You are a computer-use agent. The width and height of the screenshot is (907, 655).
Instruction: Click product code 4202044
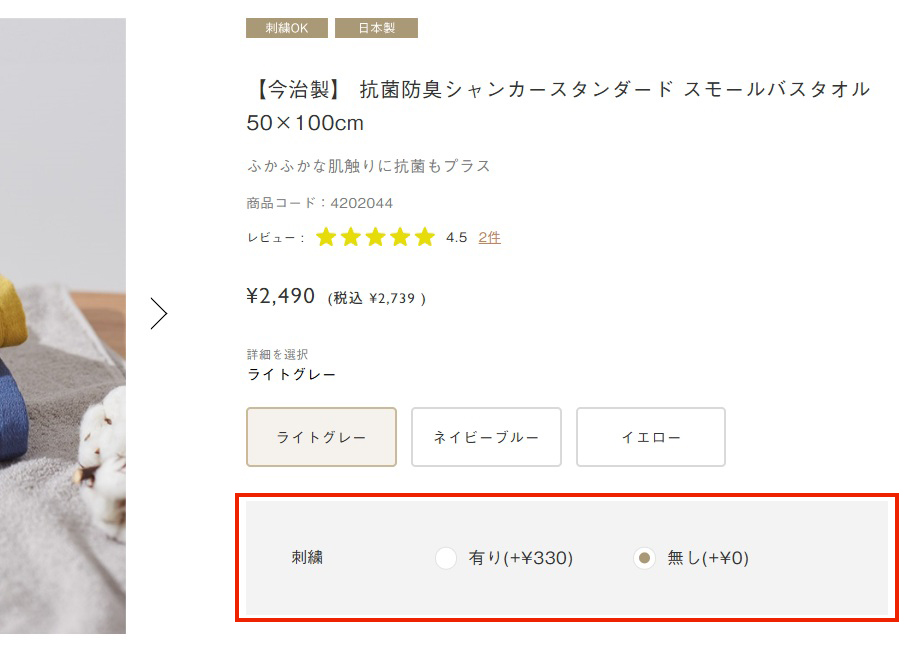tap(361, 203)
